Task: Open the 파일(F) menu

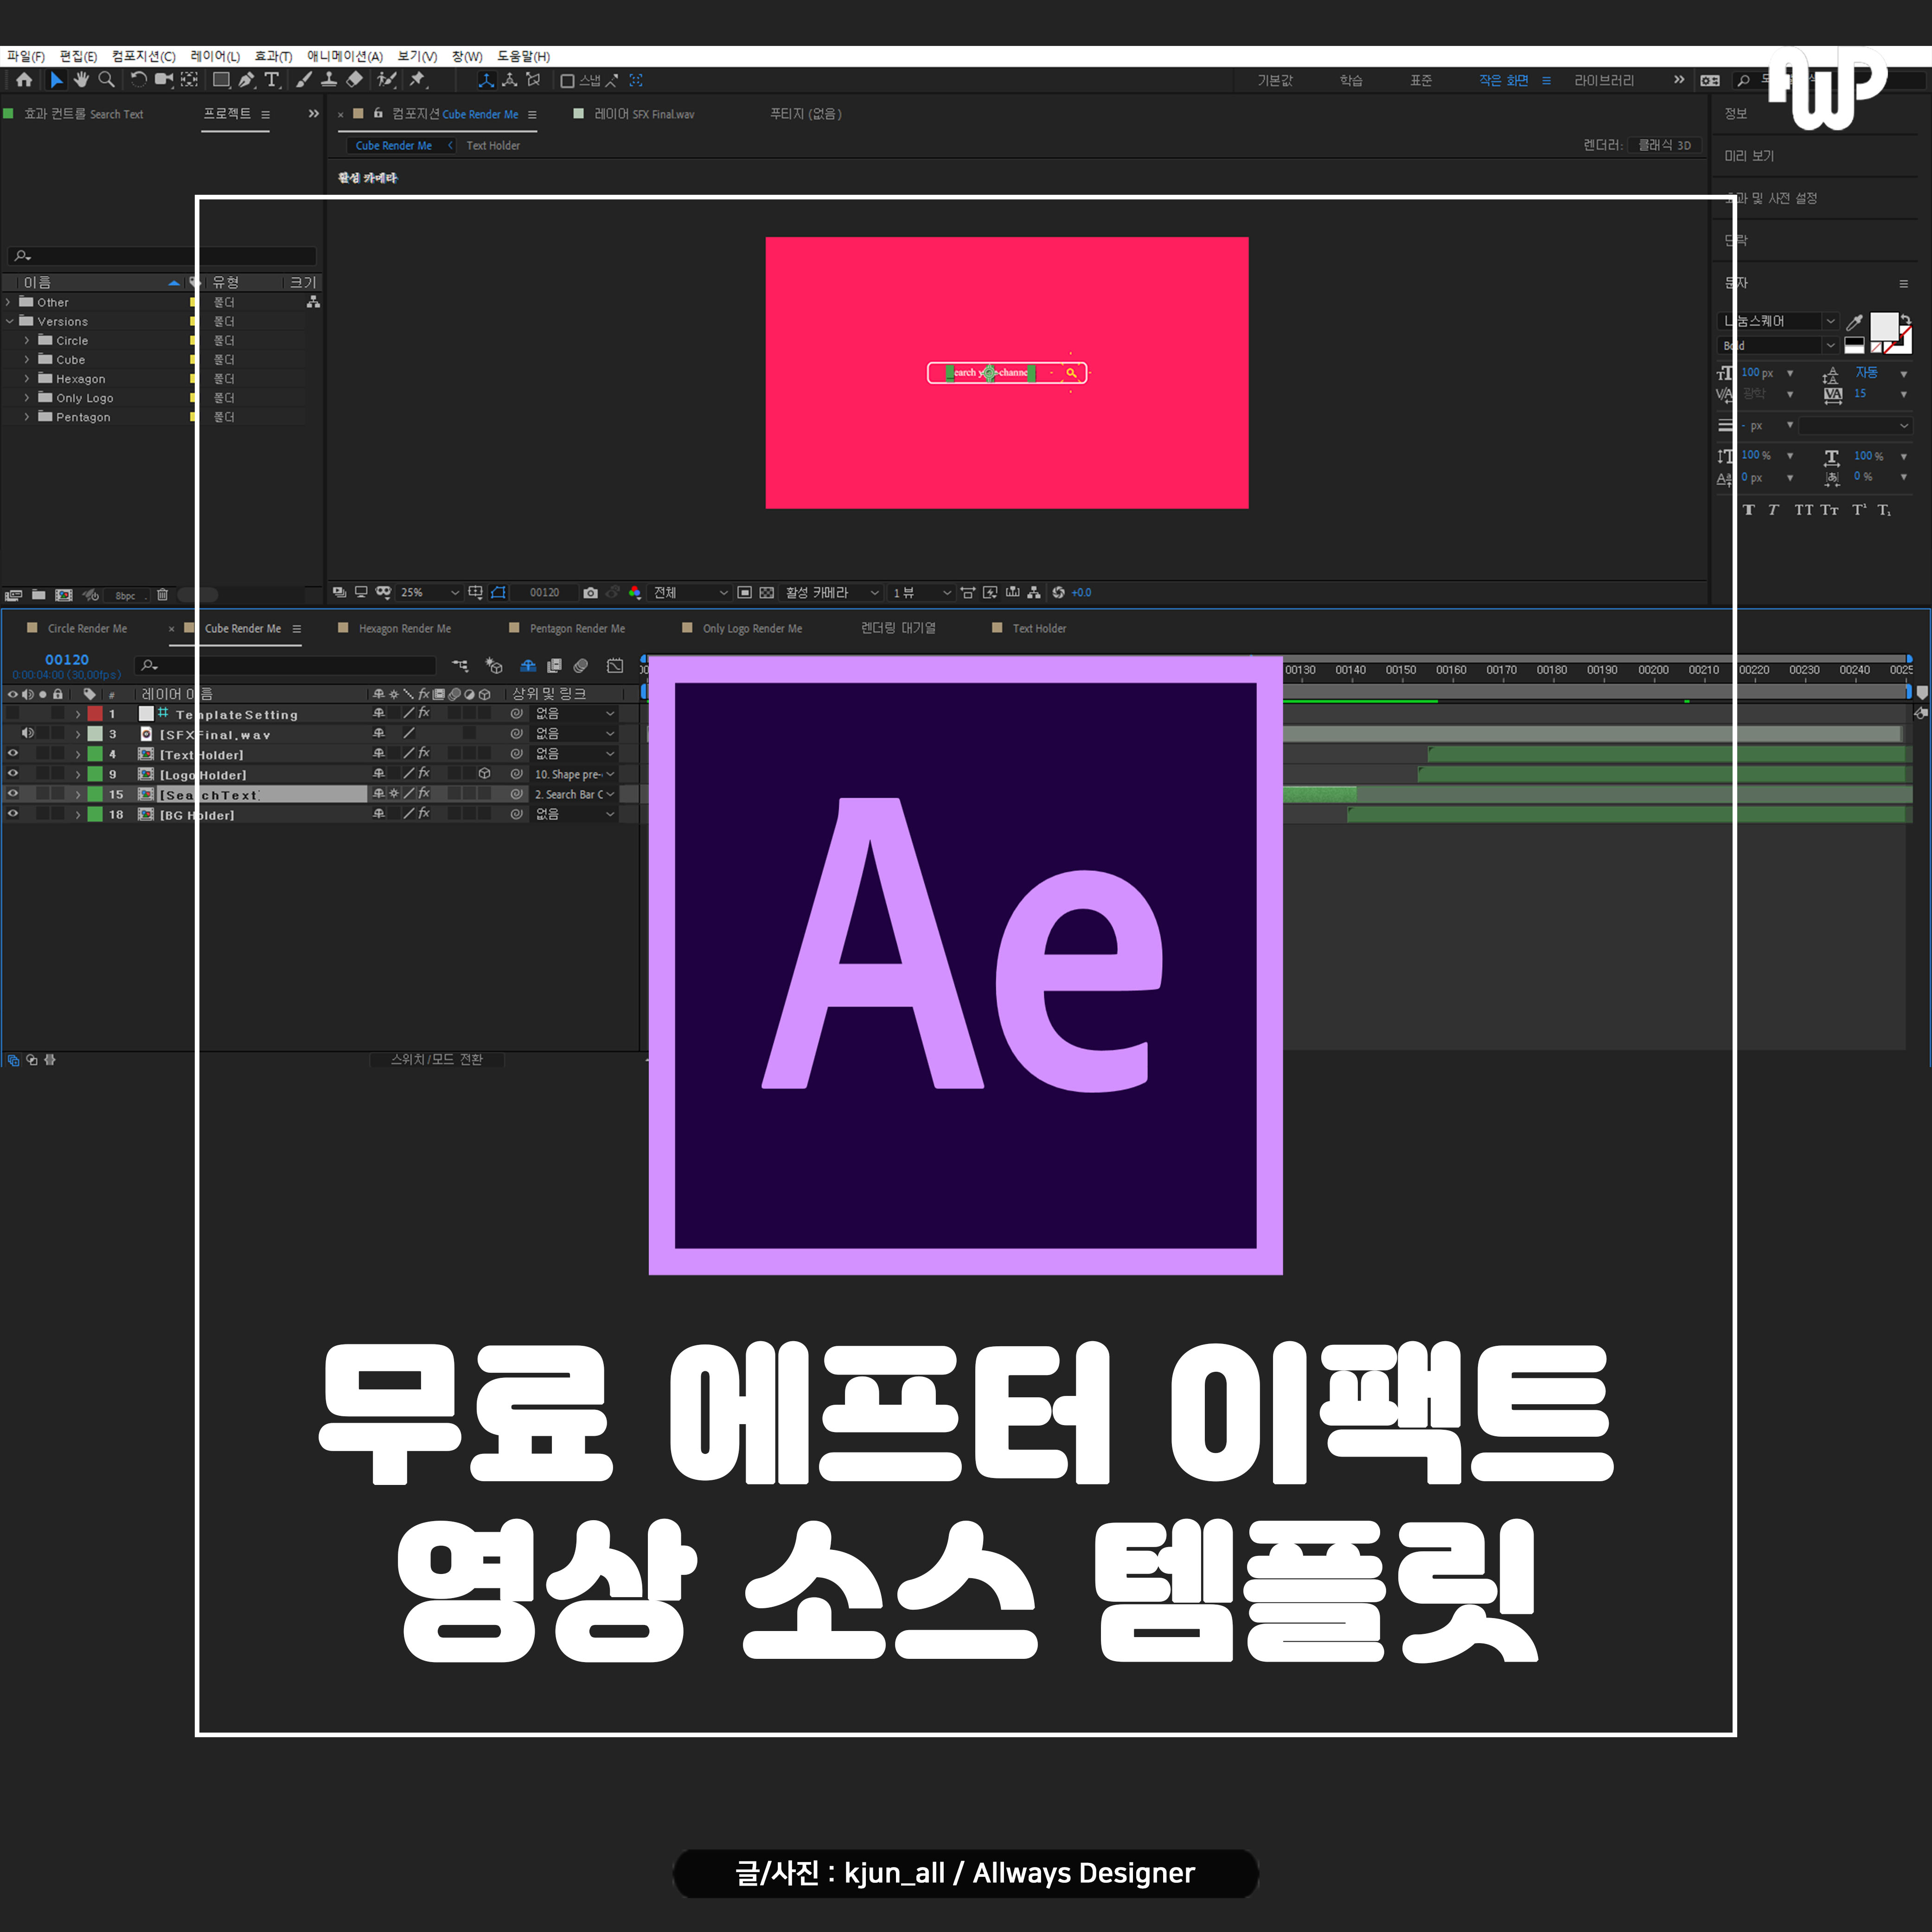Action: coord(26,56)
